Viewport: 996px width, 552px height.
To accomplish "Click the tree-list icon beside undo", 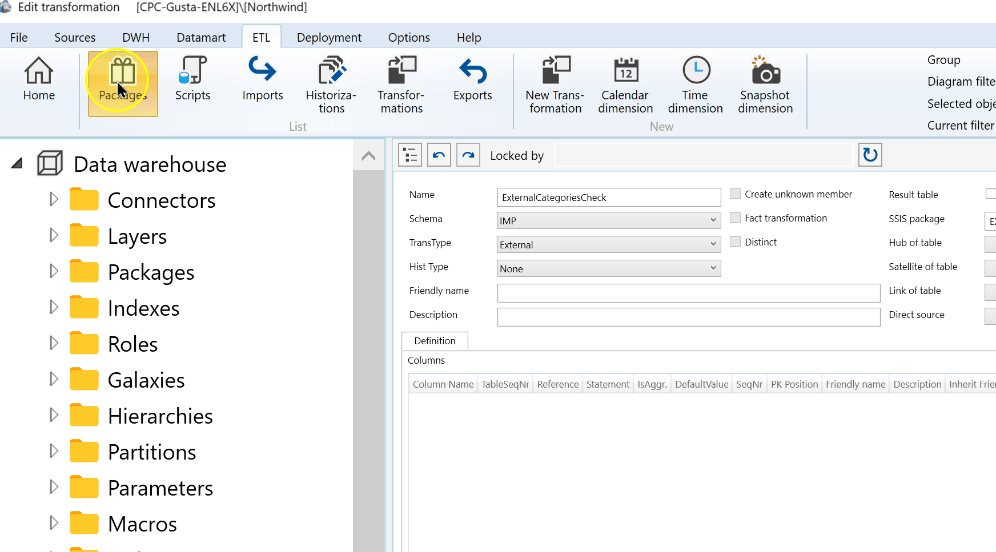I will [410, 155].
